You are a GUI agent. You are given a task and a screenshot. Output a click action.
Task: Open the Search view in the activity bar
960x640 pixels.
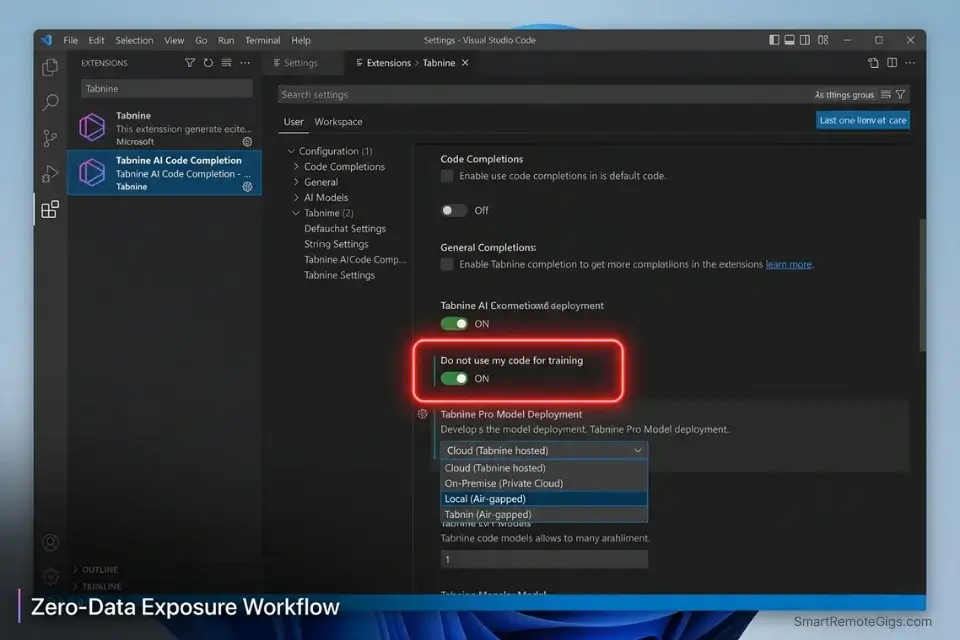pyautogui.click(x=50, y=101)
